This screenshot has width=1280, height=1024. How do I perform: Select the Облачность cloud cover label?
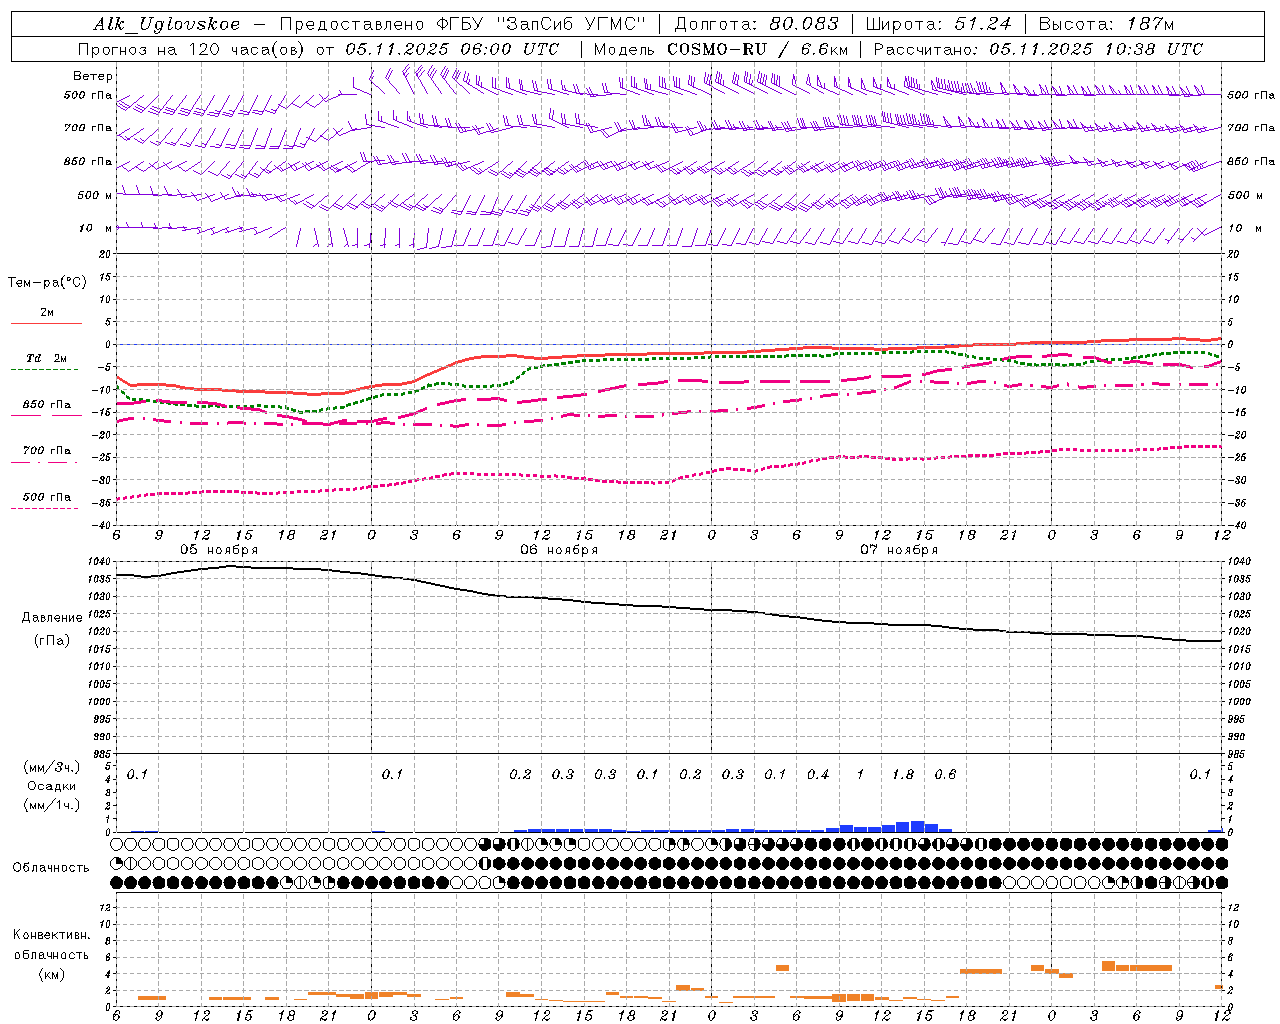click(x=51, y=868)
